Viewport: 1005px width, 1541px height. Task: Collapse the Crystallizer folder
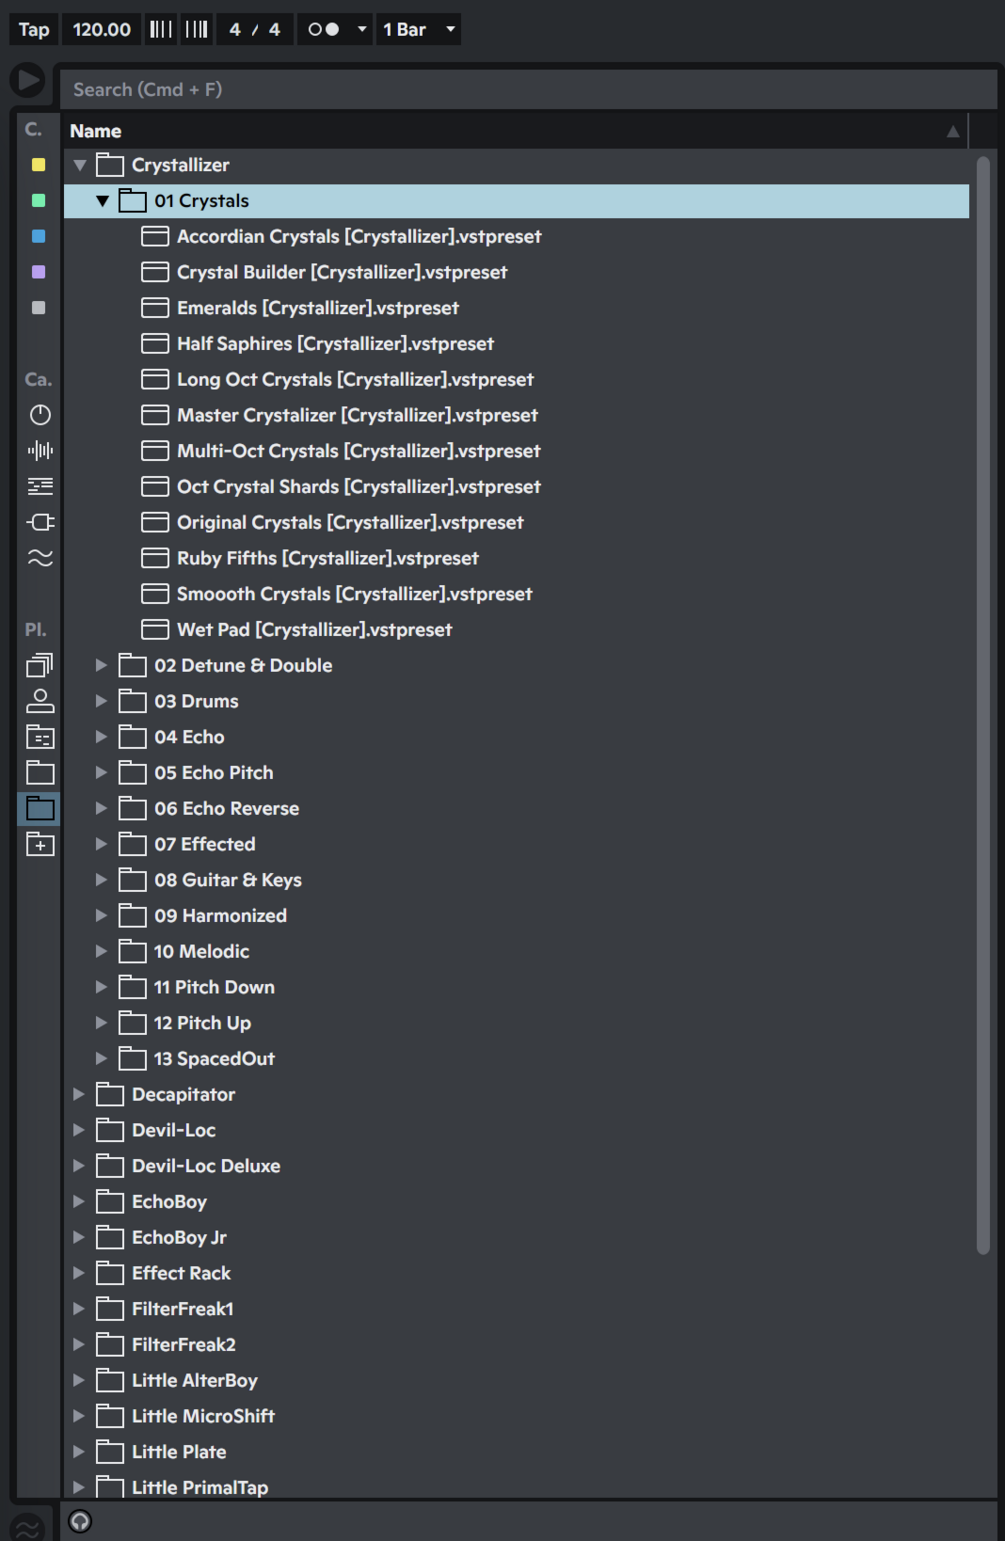80,165
